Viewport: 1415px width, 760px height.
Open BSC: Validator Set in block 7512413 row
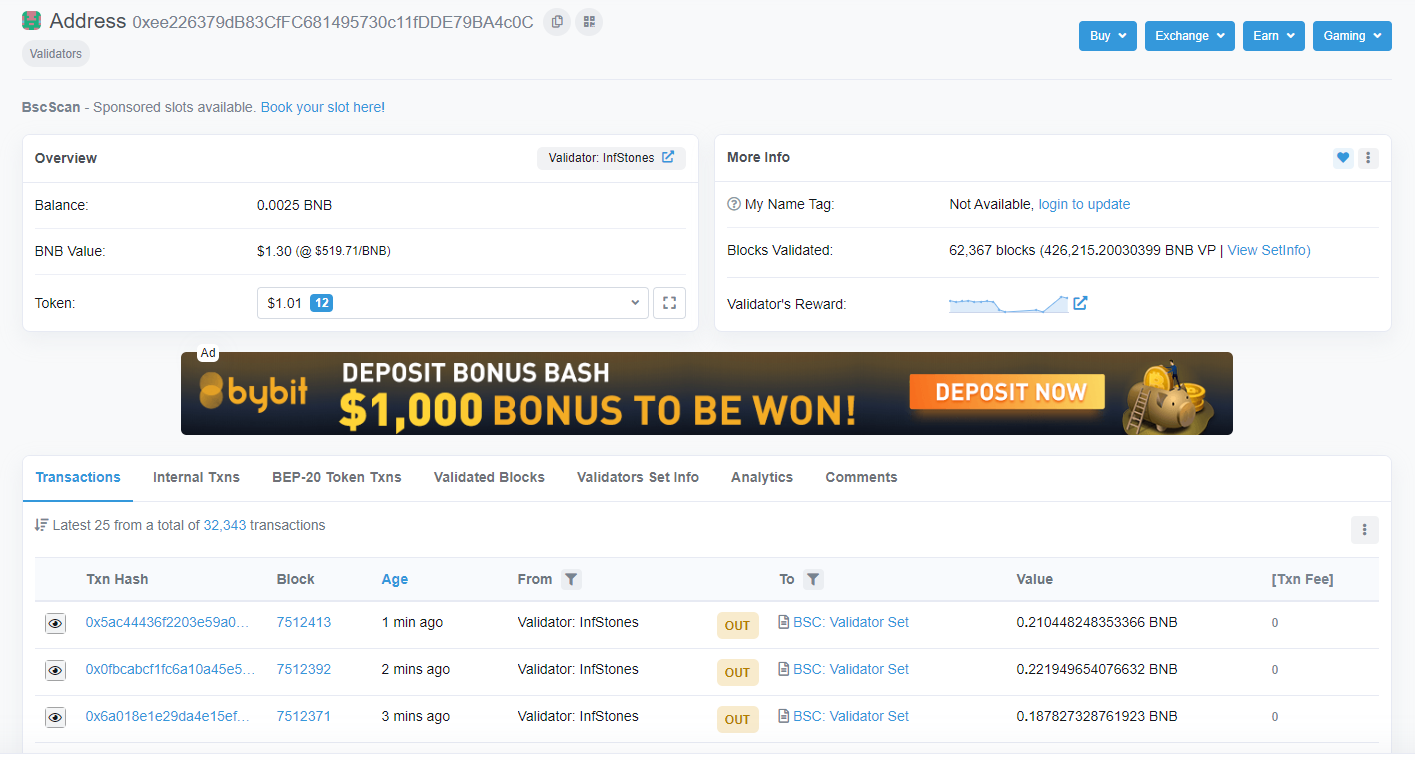point(851,622)
